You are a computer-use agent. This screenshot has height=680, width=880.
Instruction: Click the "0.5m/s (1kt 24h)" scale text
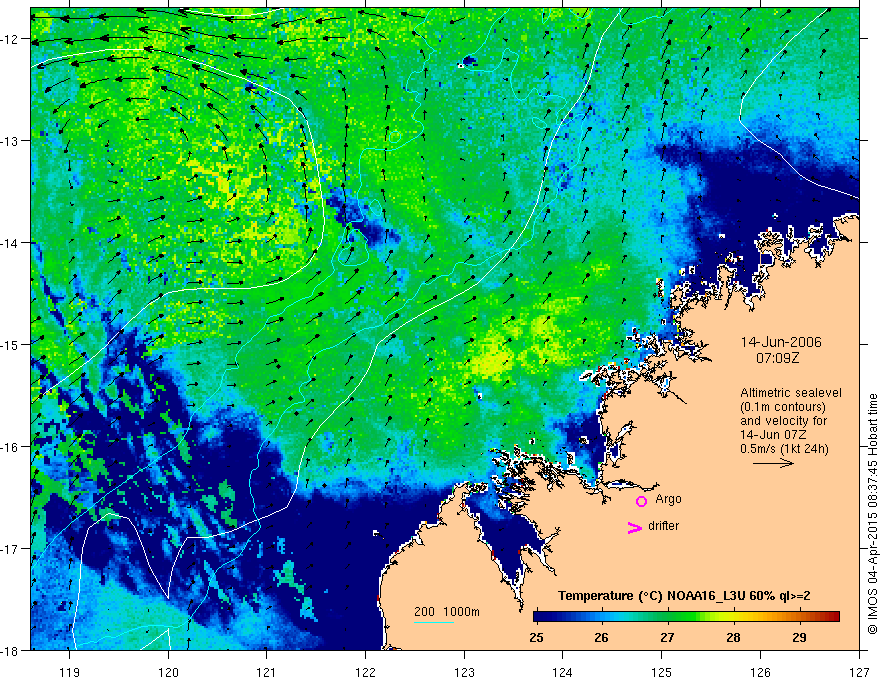tap(785, 449)
